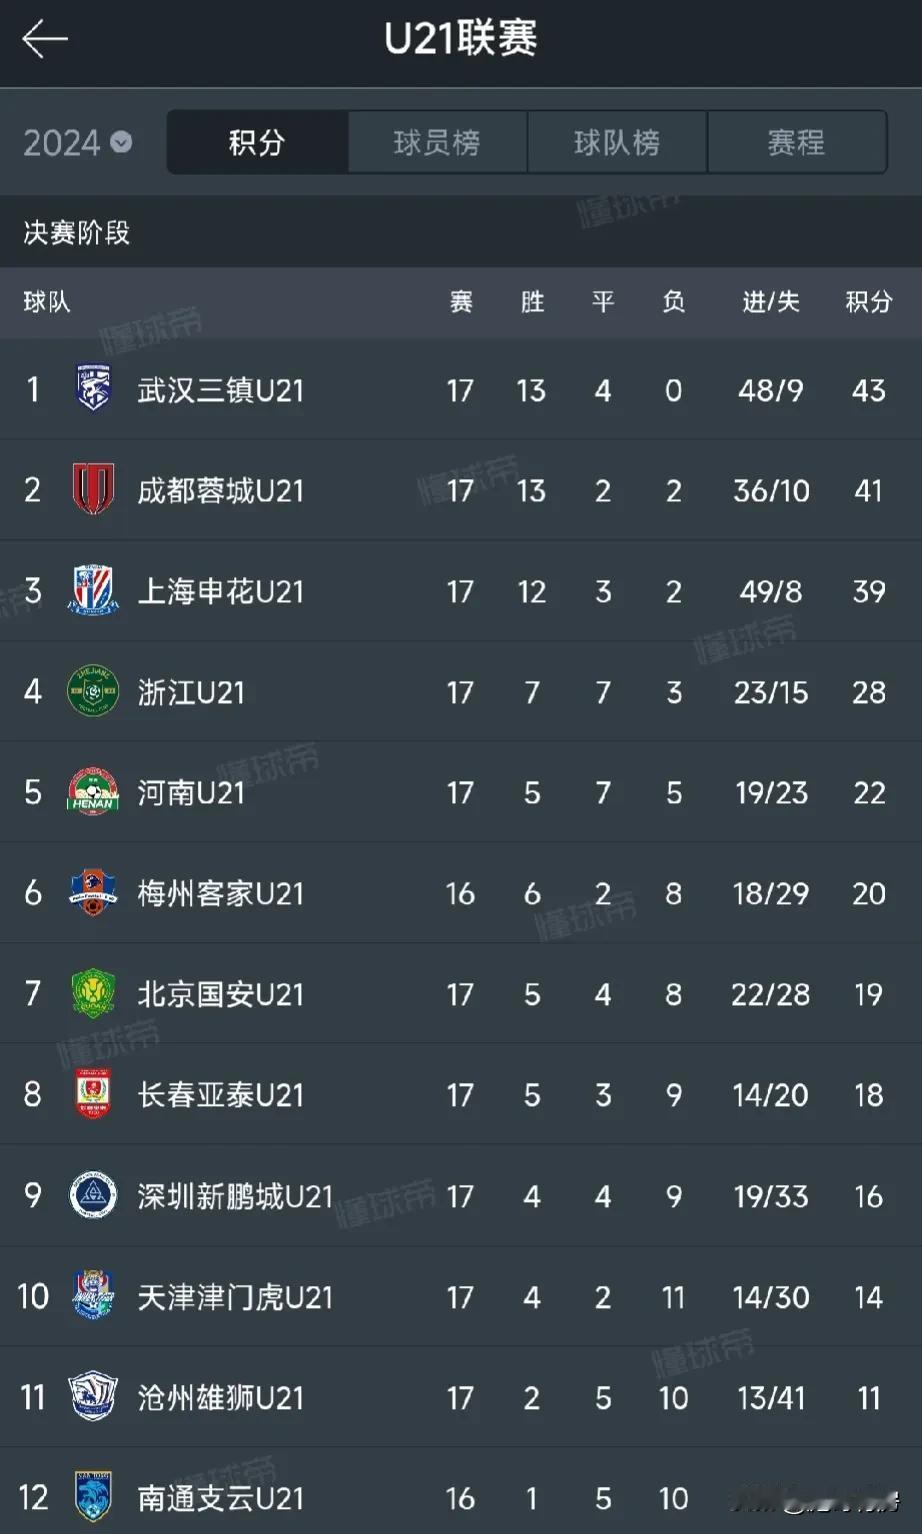
Task: Switch to the 球员榜 tab
Action: point(437,143)
